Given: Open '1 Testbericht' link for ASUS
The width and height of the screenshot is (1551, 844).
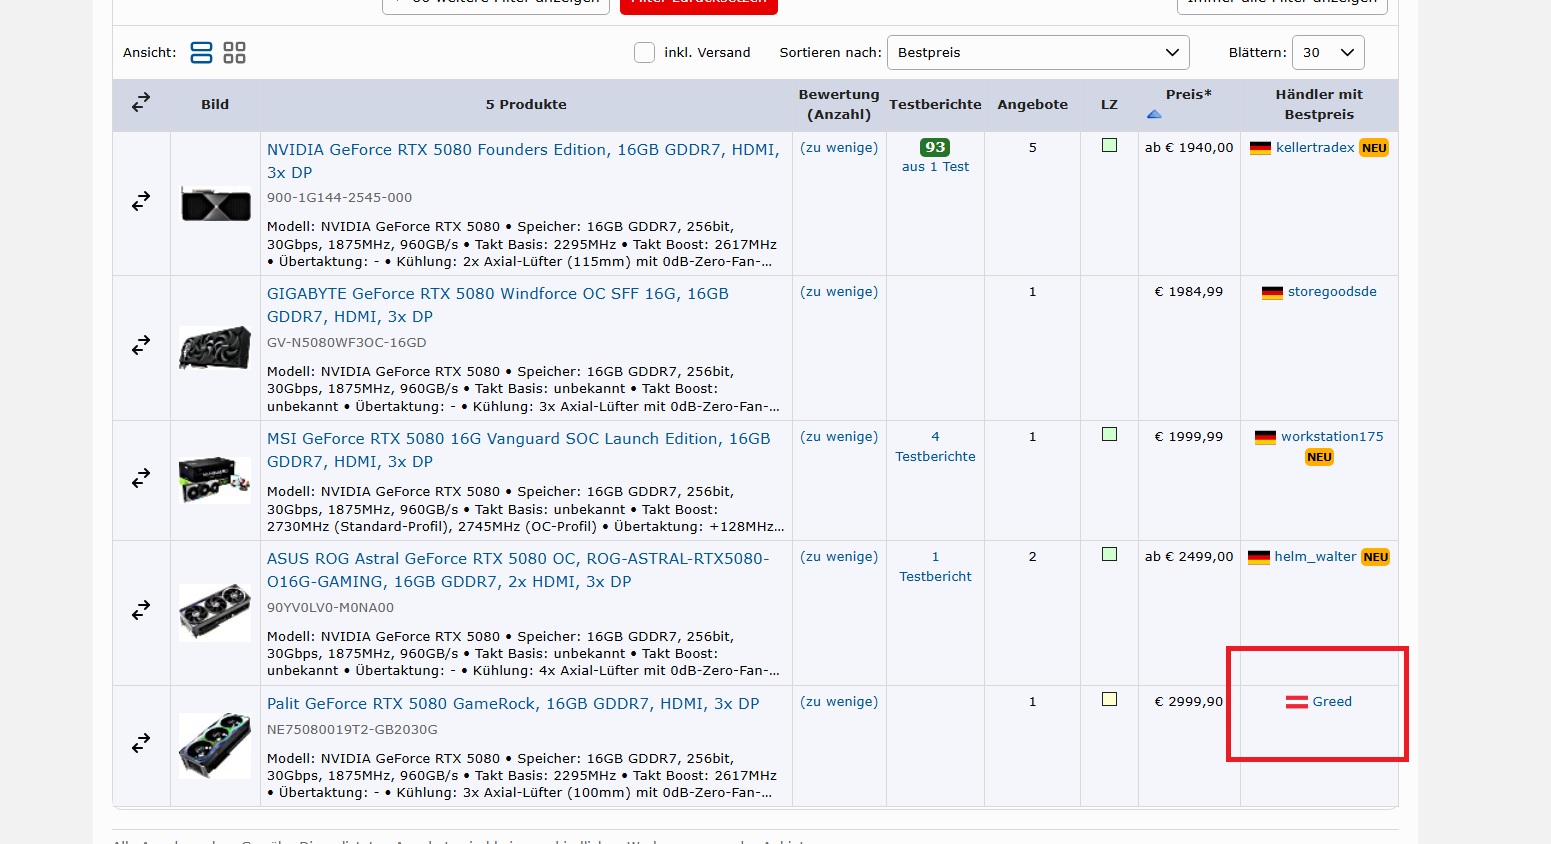Looking at the screenshot, I should click(935, 567).
